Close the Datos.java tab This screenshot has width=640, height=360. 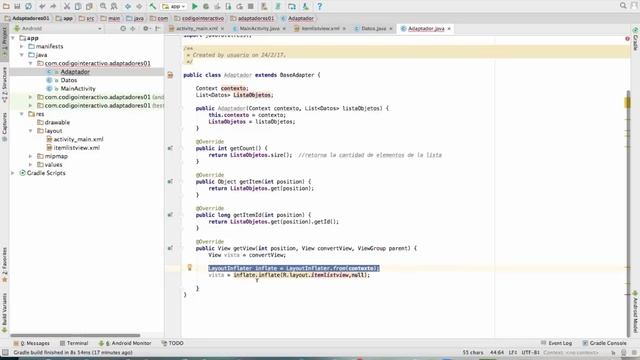[391, 29]
